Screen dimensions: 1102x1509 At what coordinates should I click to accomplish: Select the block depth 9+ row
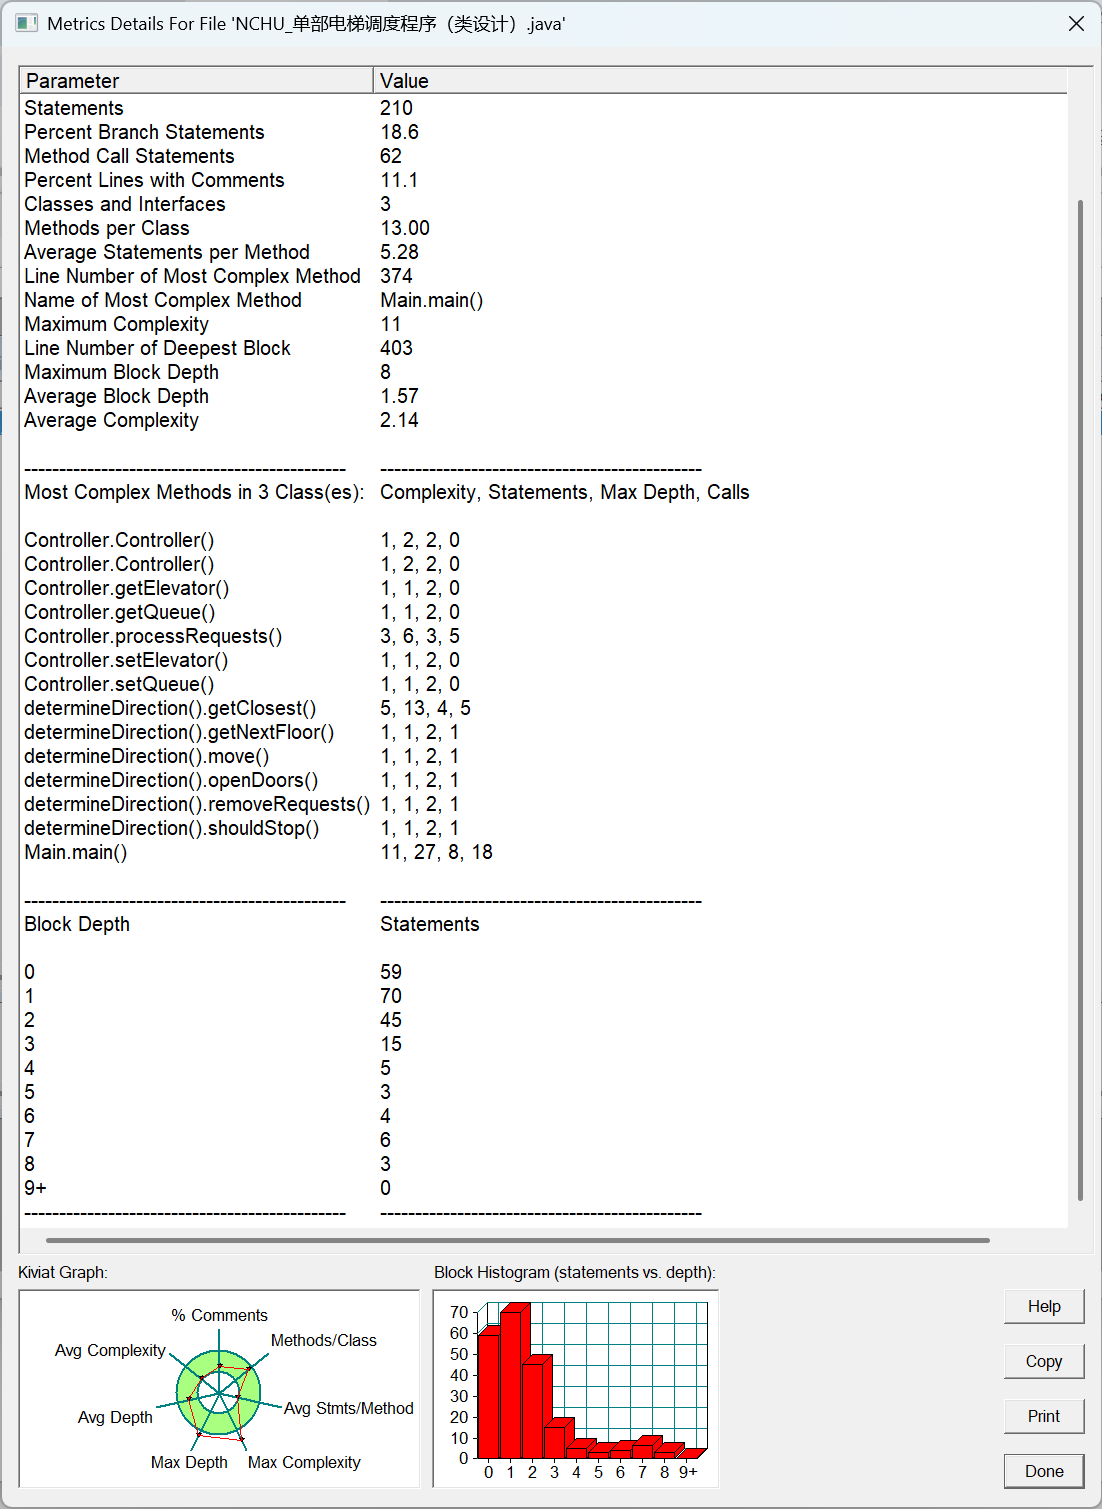click(x=543, y=1188)
